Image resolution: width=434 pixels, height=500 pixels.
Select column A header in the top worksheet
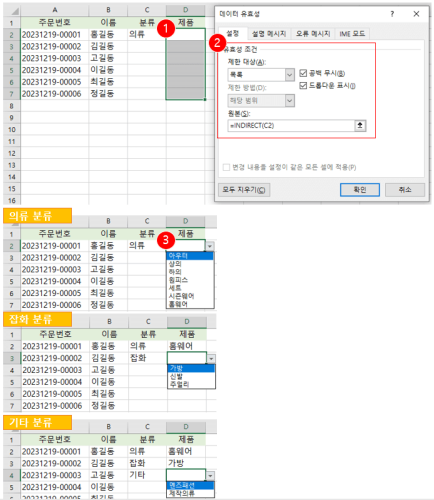pos(55,10)
